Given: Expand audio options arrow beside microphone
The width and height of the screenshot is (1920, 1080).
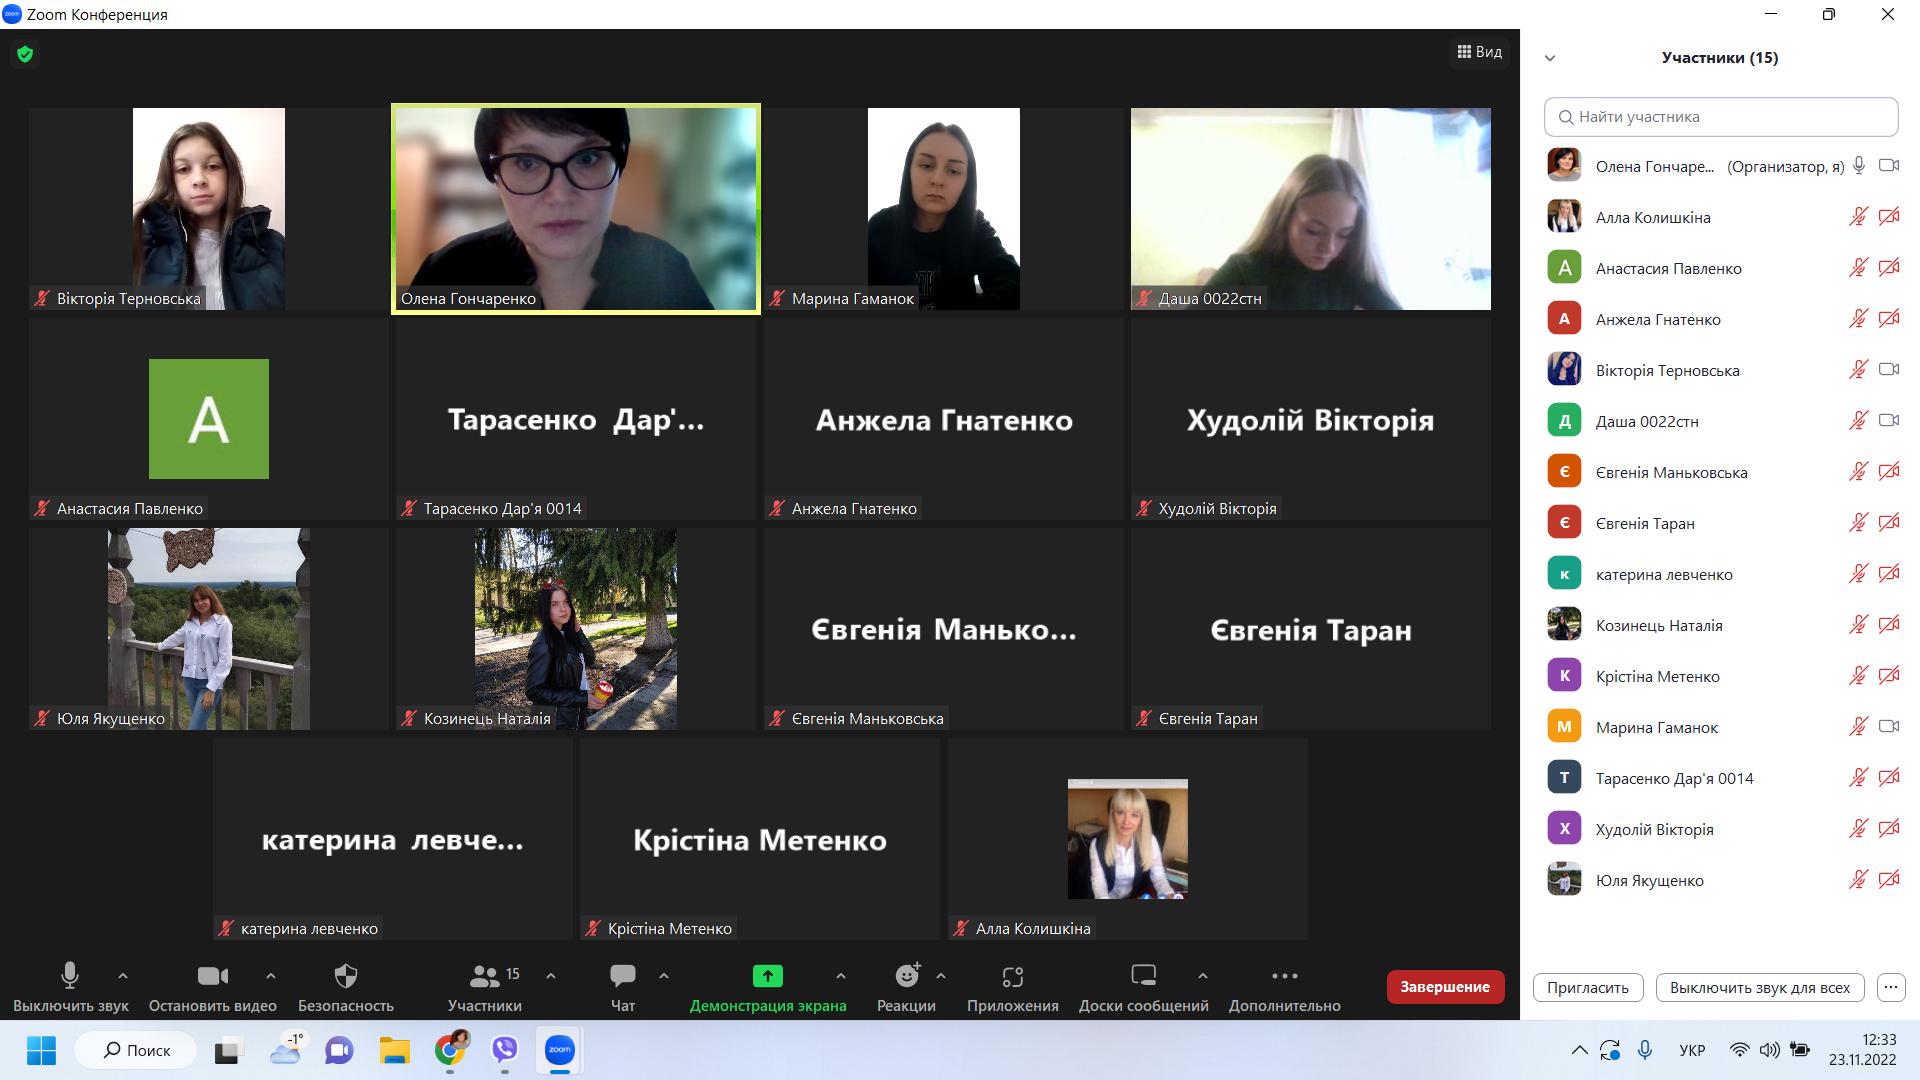Looking at the screenshot, I should (x=123, y=976).
